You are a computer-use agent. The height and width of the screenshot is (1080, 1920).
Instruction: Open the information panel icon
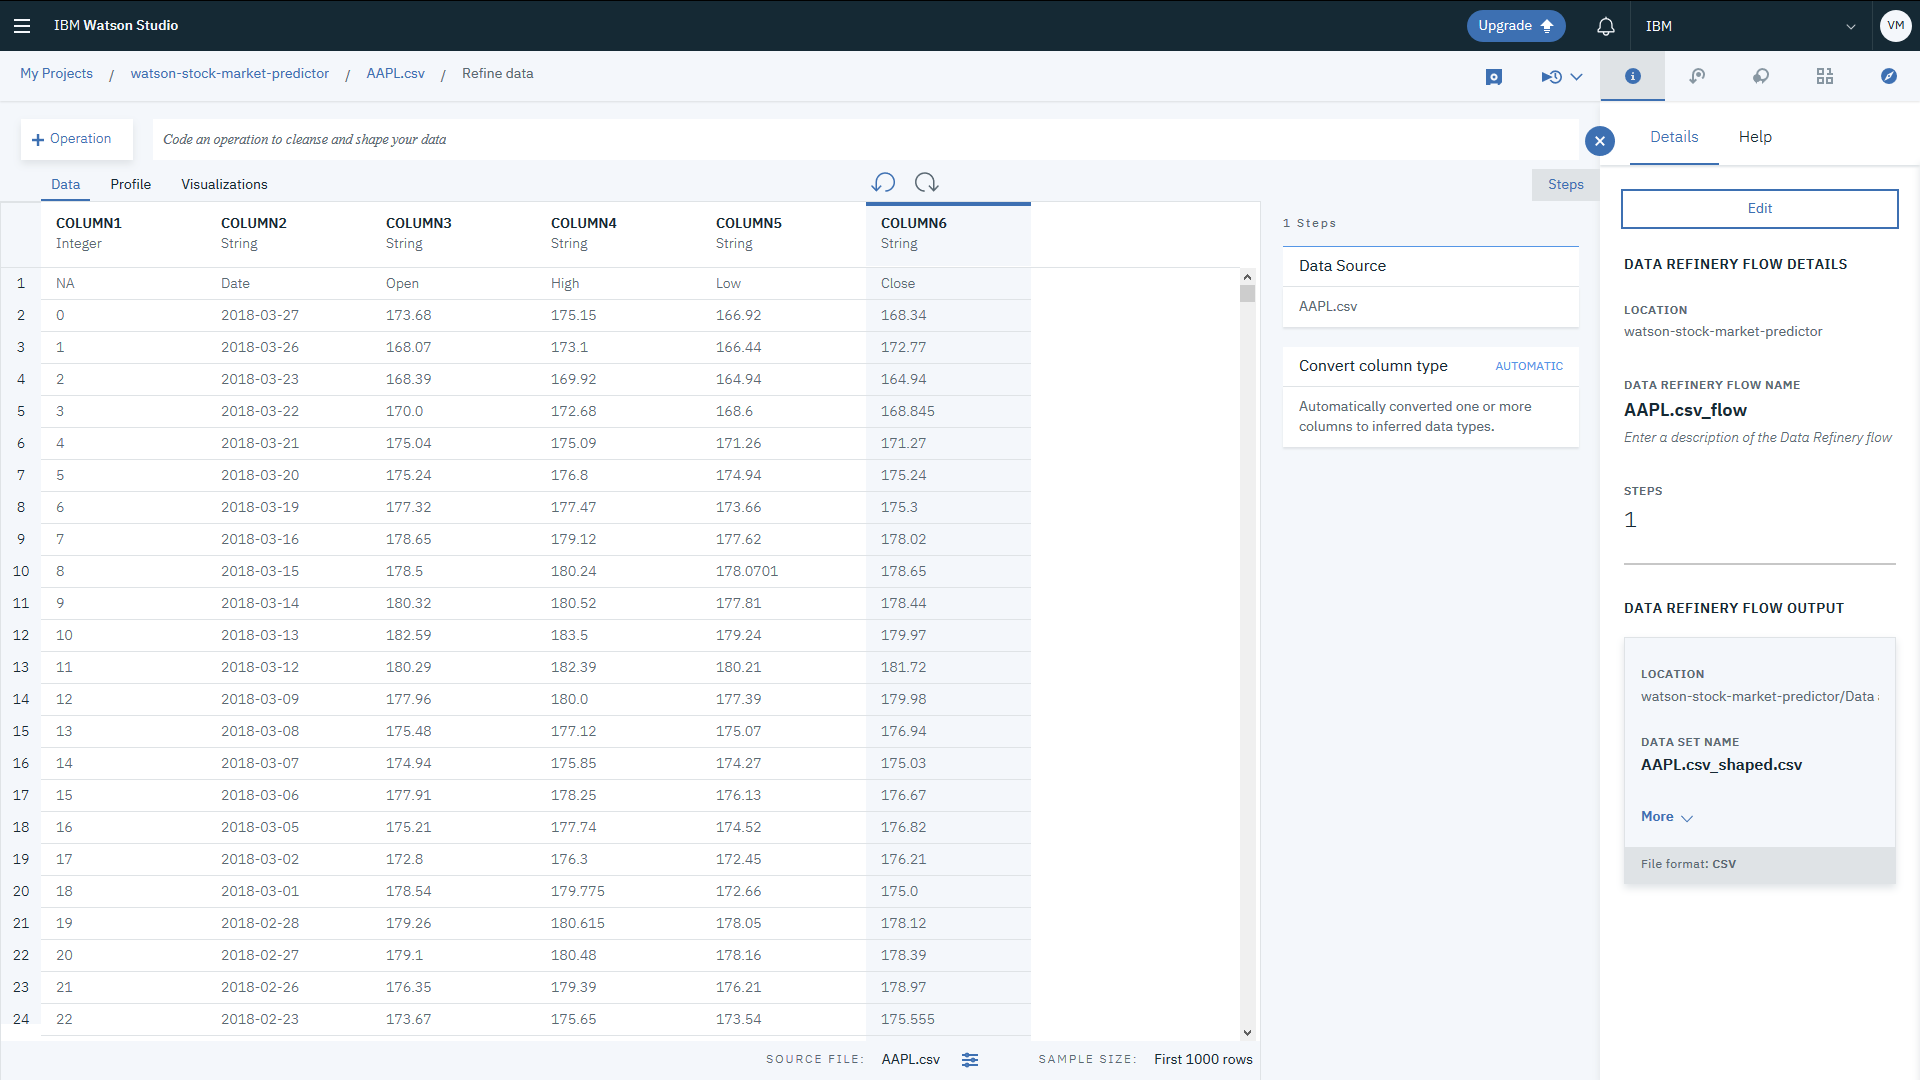pos(1633,77)
